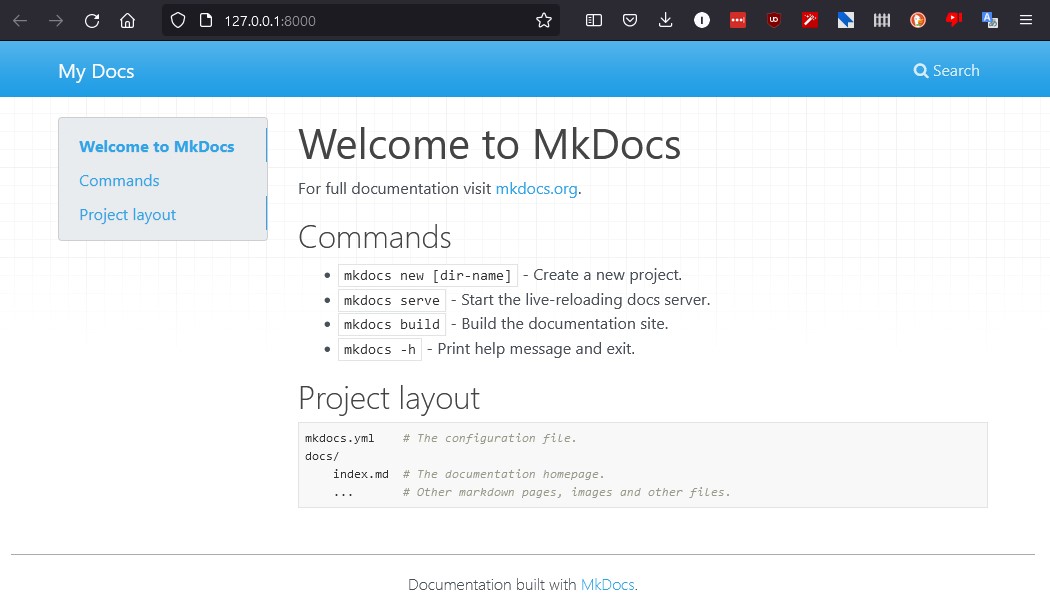Go to Project layout in sidebar

pos(127,215)
